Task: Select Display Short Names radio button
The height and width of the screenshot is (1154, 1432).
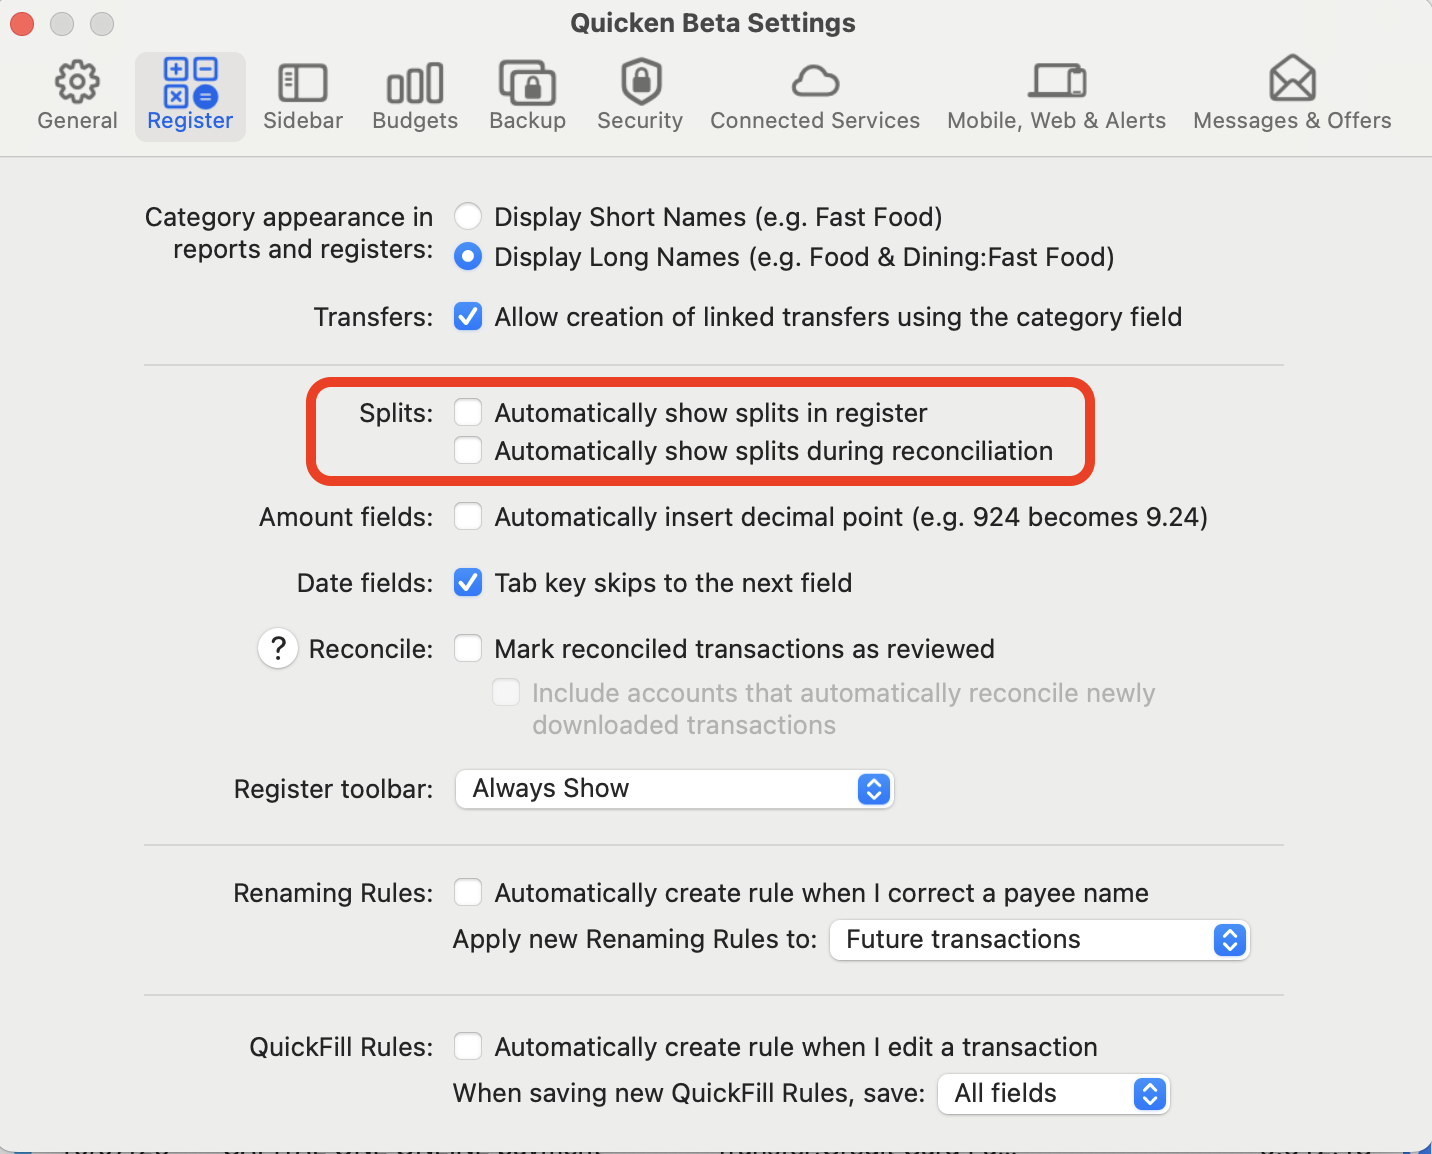Action: [468, 217]
